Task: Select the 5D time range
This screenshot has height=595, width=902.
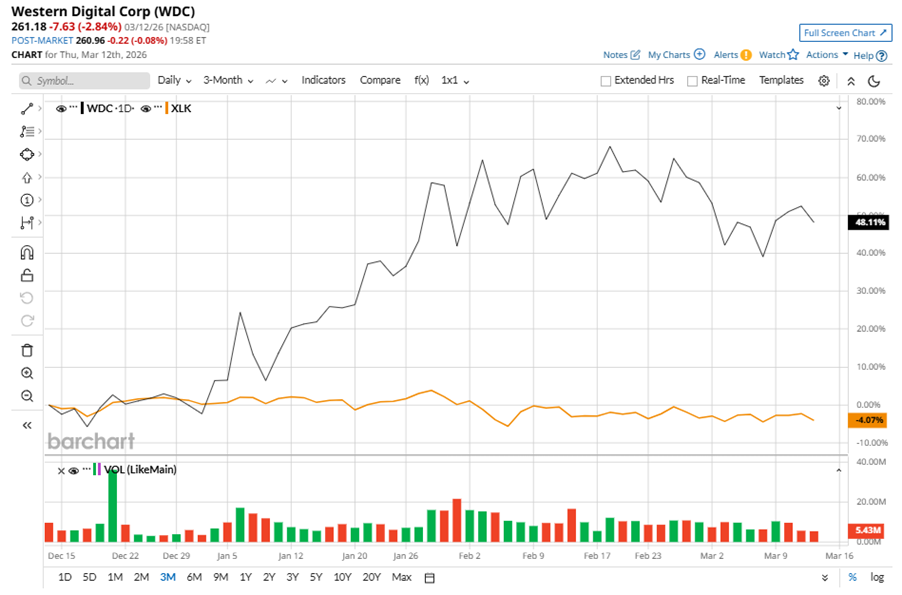Action: (89, 577)
